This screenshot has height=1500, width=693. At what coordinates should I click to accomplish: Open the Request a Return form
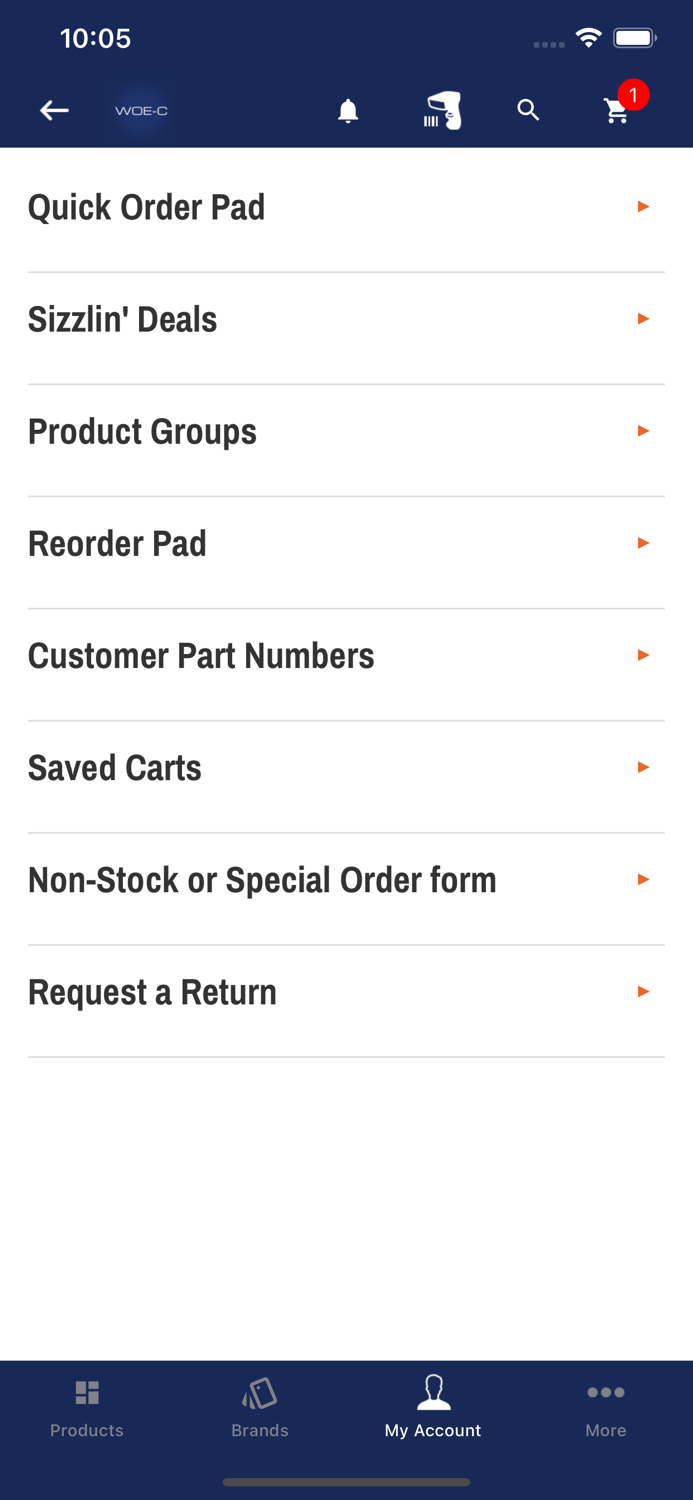click(152, 991)
